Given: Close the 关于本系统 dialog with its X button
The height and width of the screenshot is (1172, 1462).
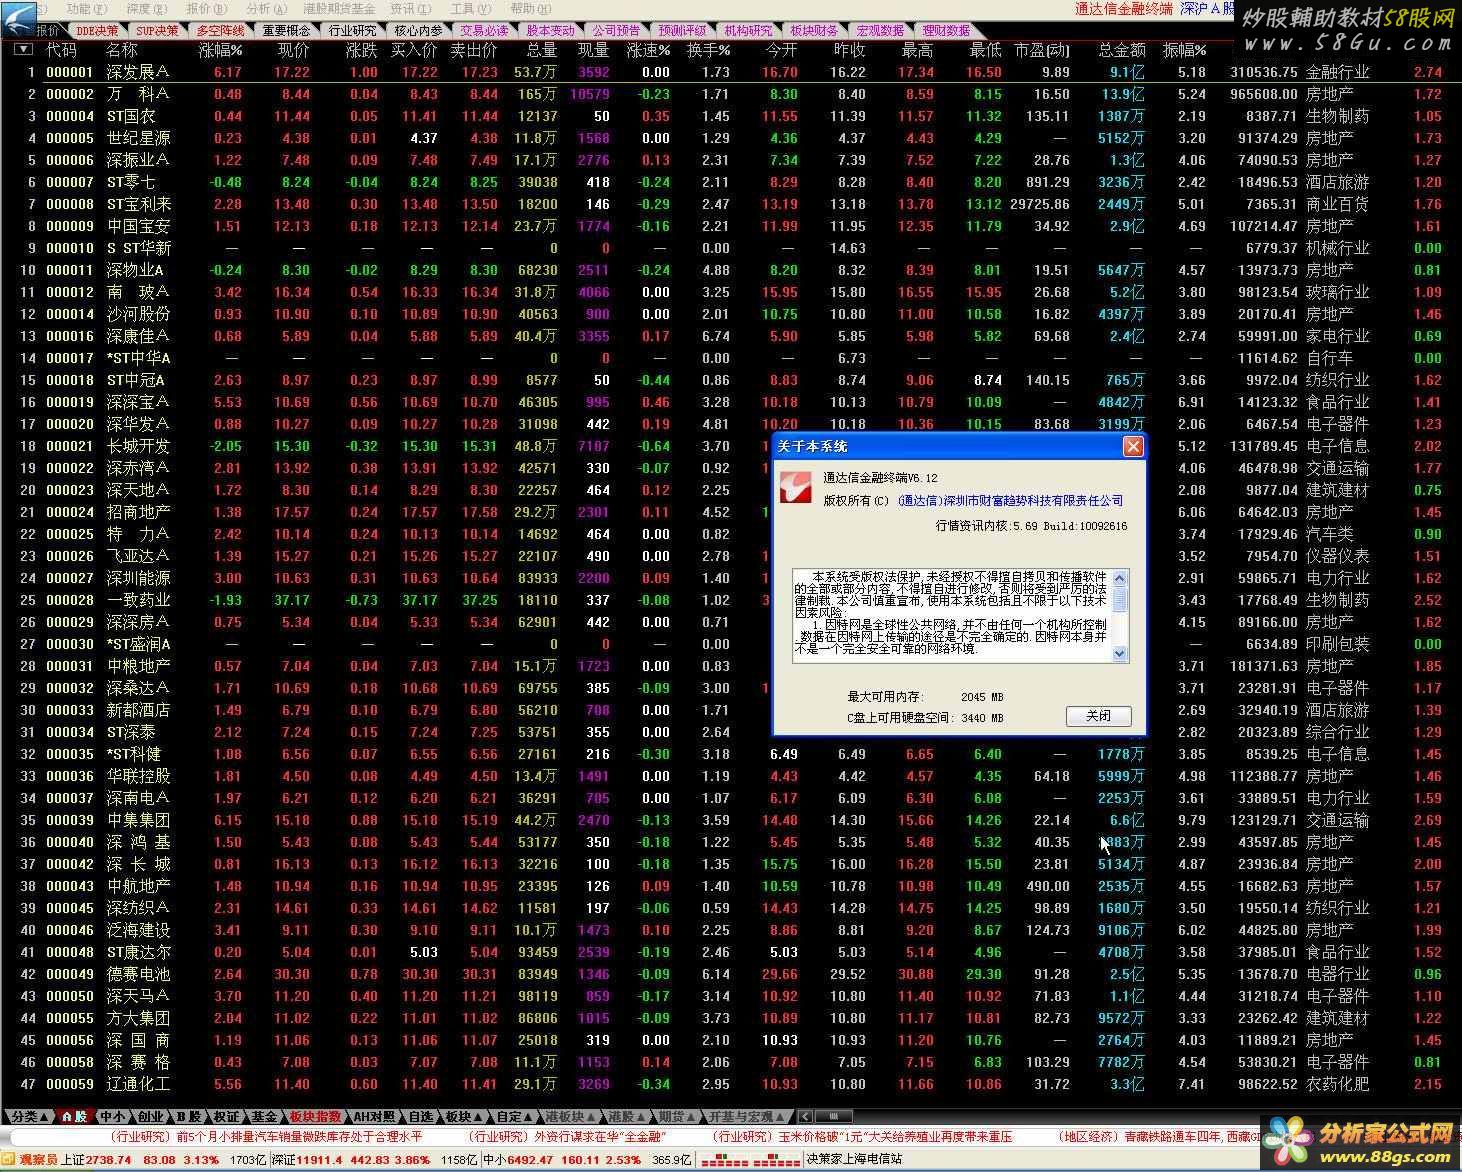Looking at the screenshot, I should (1133, 446).
